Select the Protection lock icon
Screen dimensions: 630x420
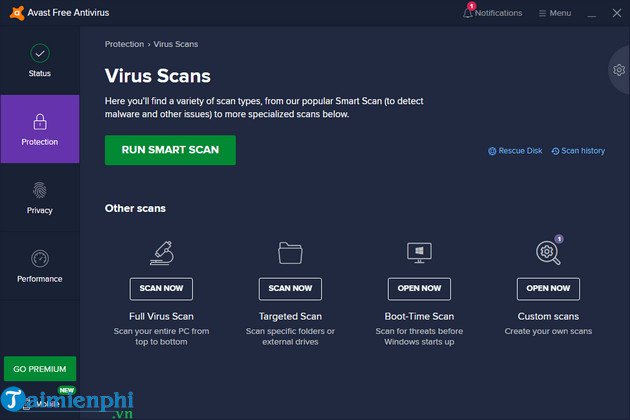point(40,121)
